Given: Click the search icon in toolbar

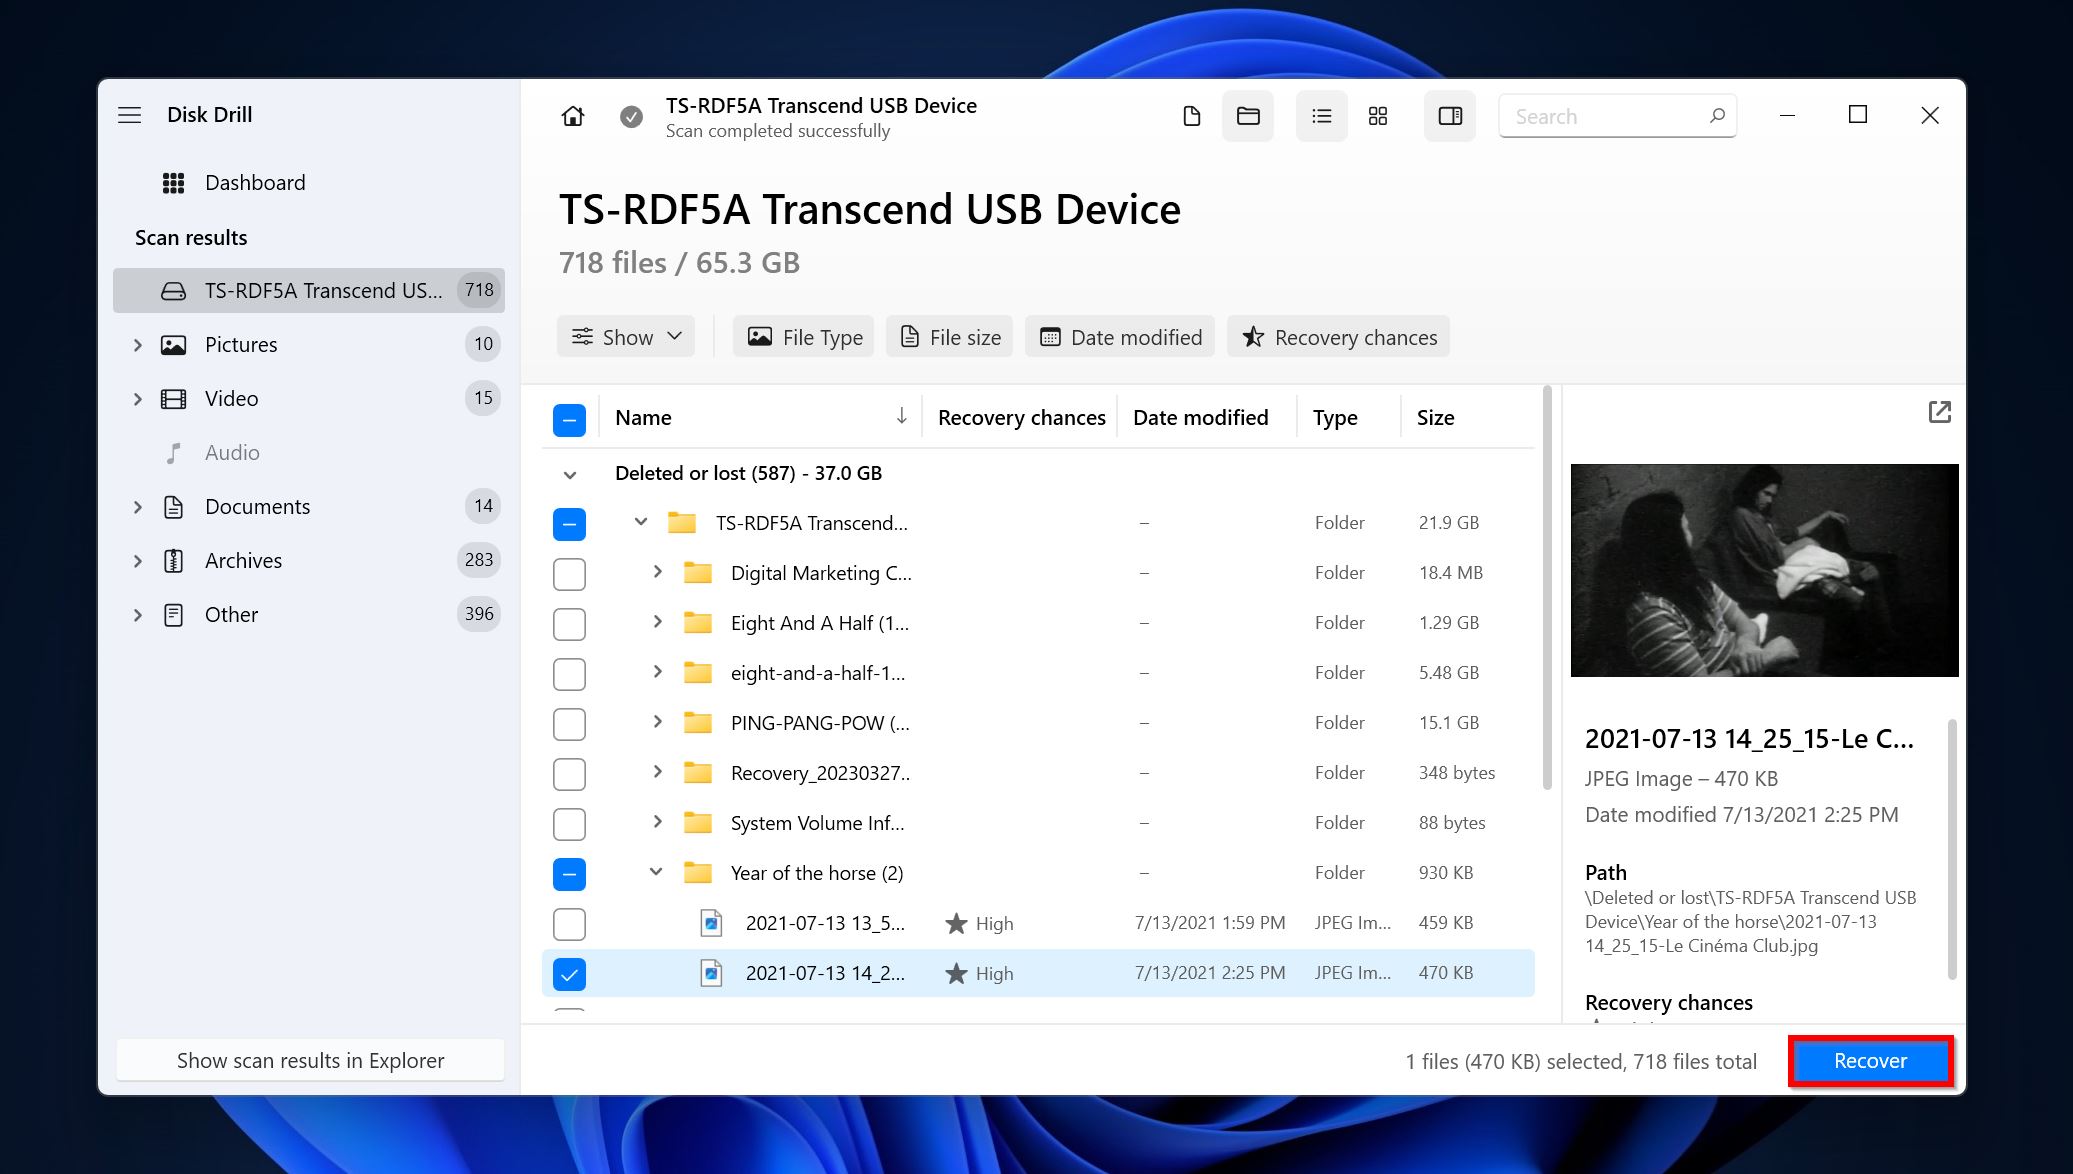Looking at the screenshot, I should tap(1716, 117).
